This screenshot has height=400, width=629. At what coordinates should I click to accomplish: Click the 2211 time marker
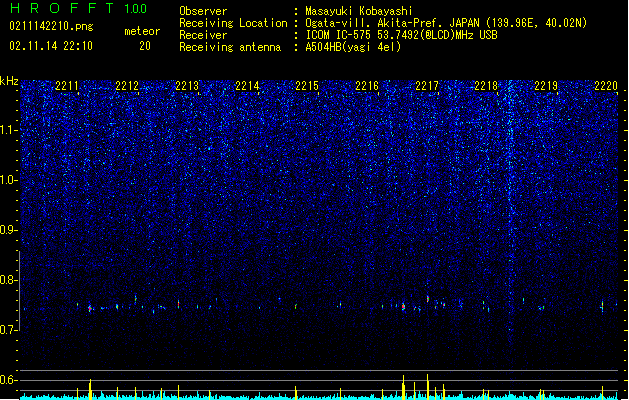67,86
